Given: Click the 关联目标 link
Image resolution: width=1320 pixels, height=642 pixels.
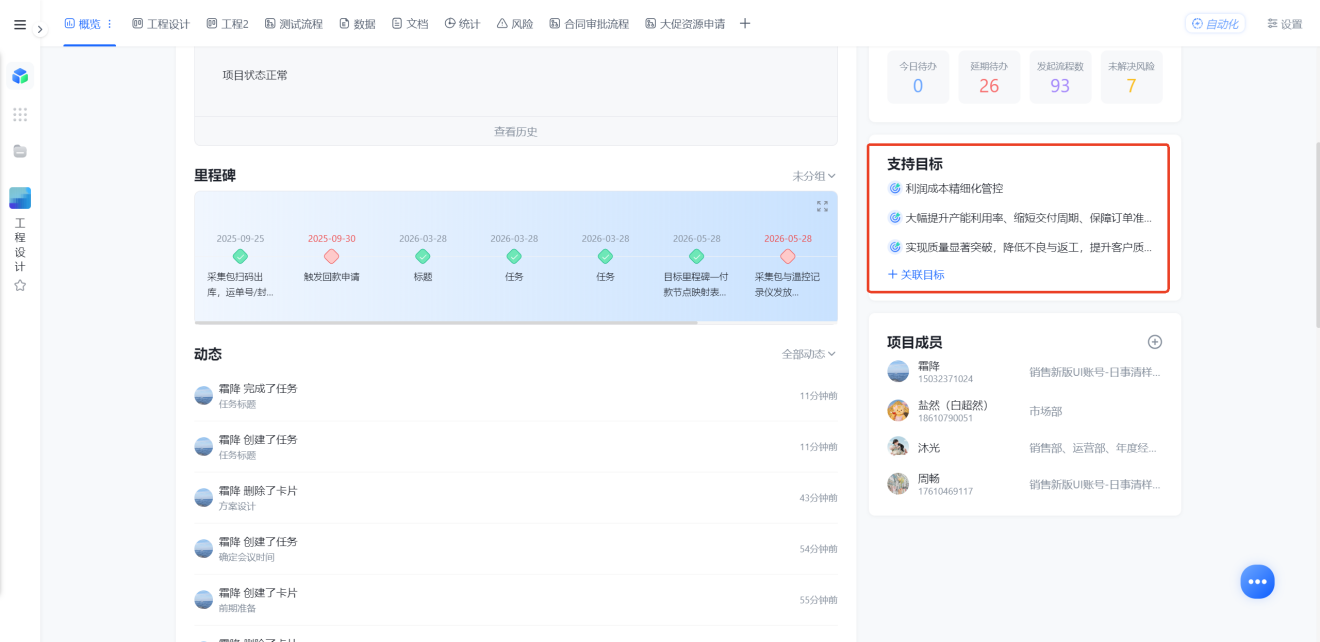Looking at the screenshot, I should (916, 274).
